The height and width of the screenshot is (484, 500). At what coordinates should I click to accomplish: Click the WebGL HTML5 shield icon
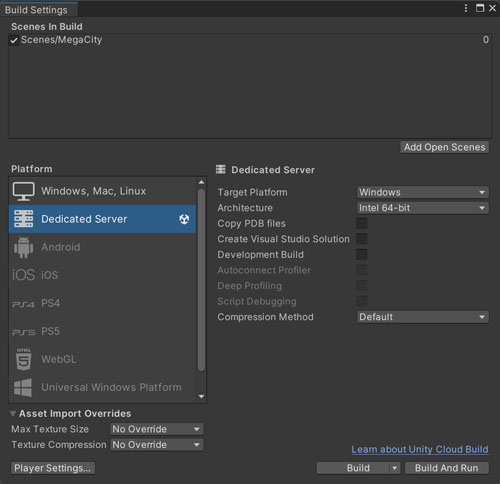click(x=23, y=359)
